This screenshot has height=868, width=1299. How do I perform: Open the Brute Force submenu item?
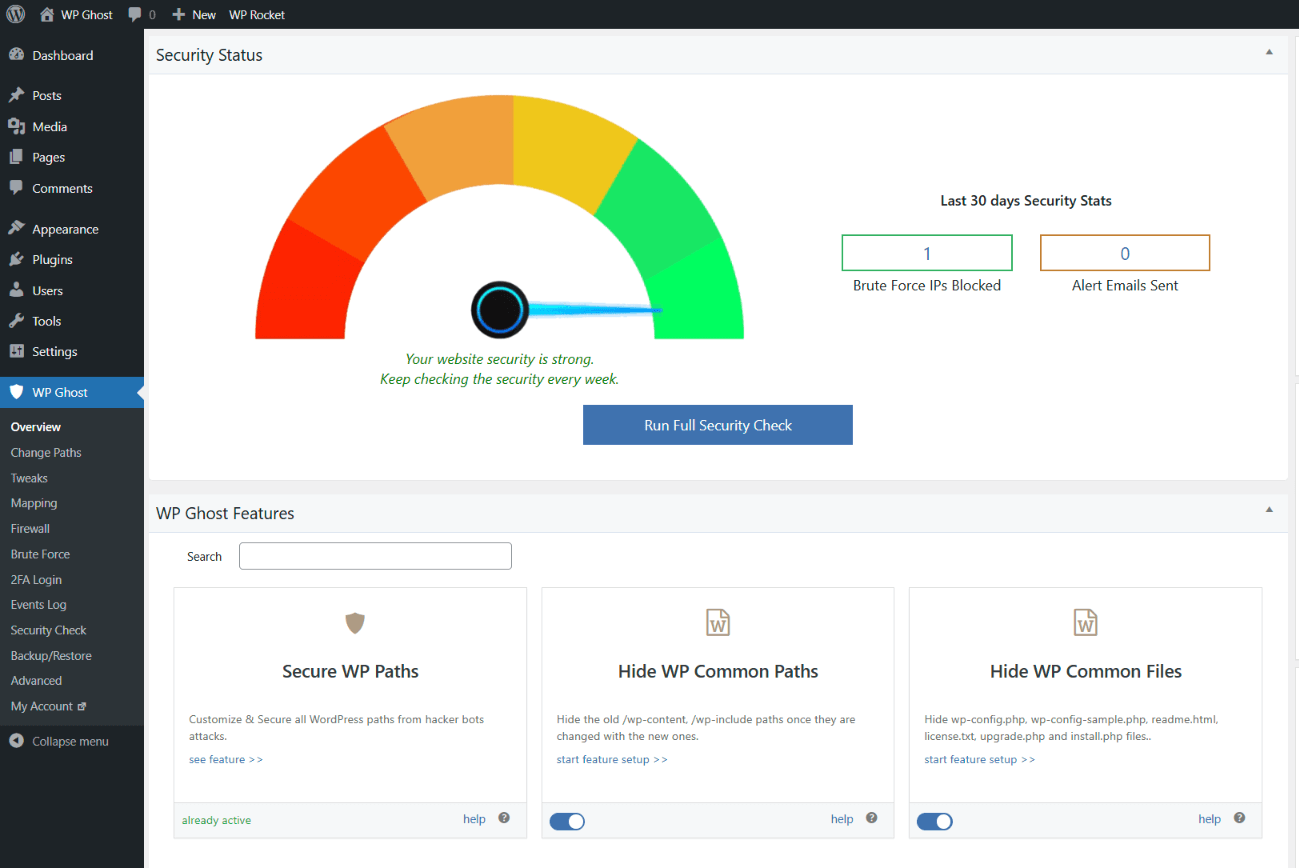[40, 554]
